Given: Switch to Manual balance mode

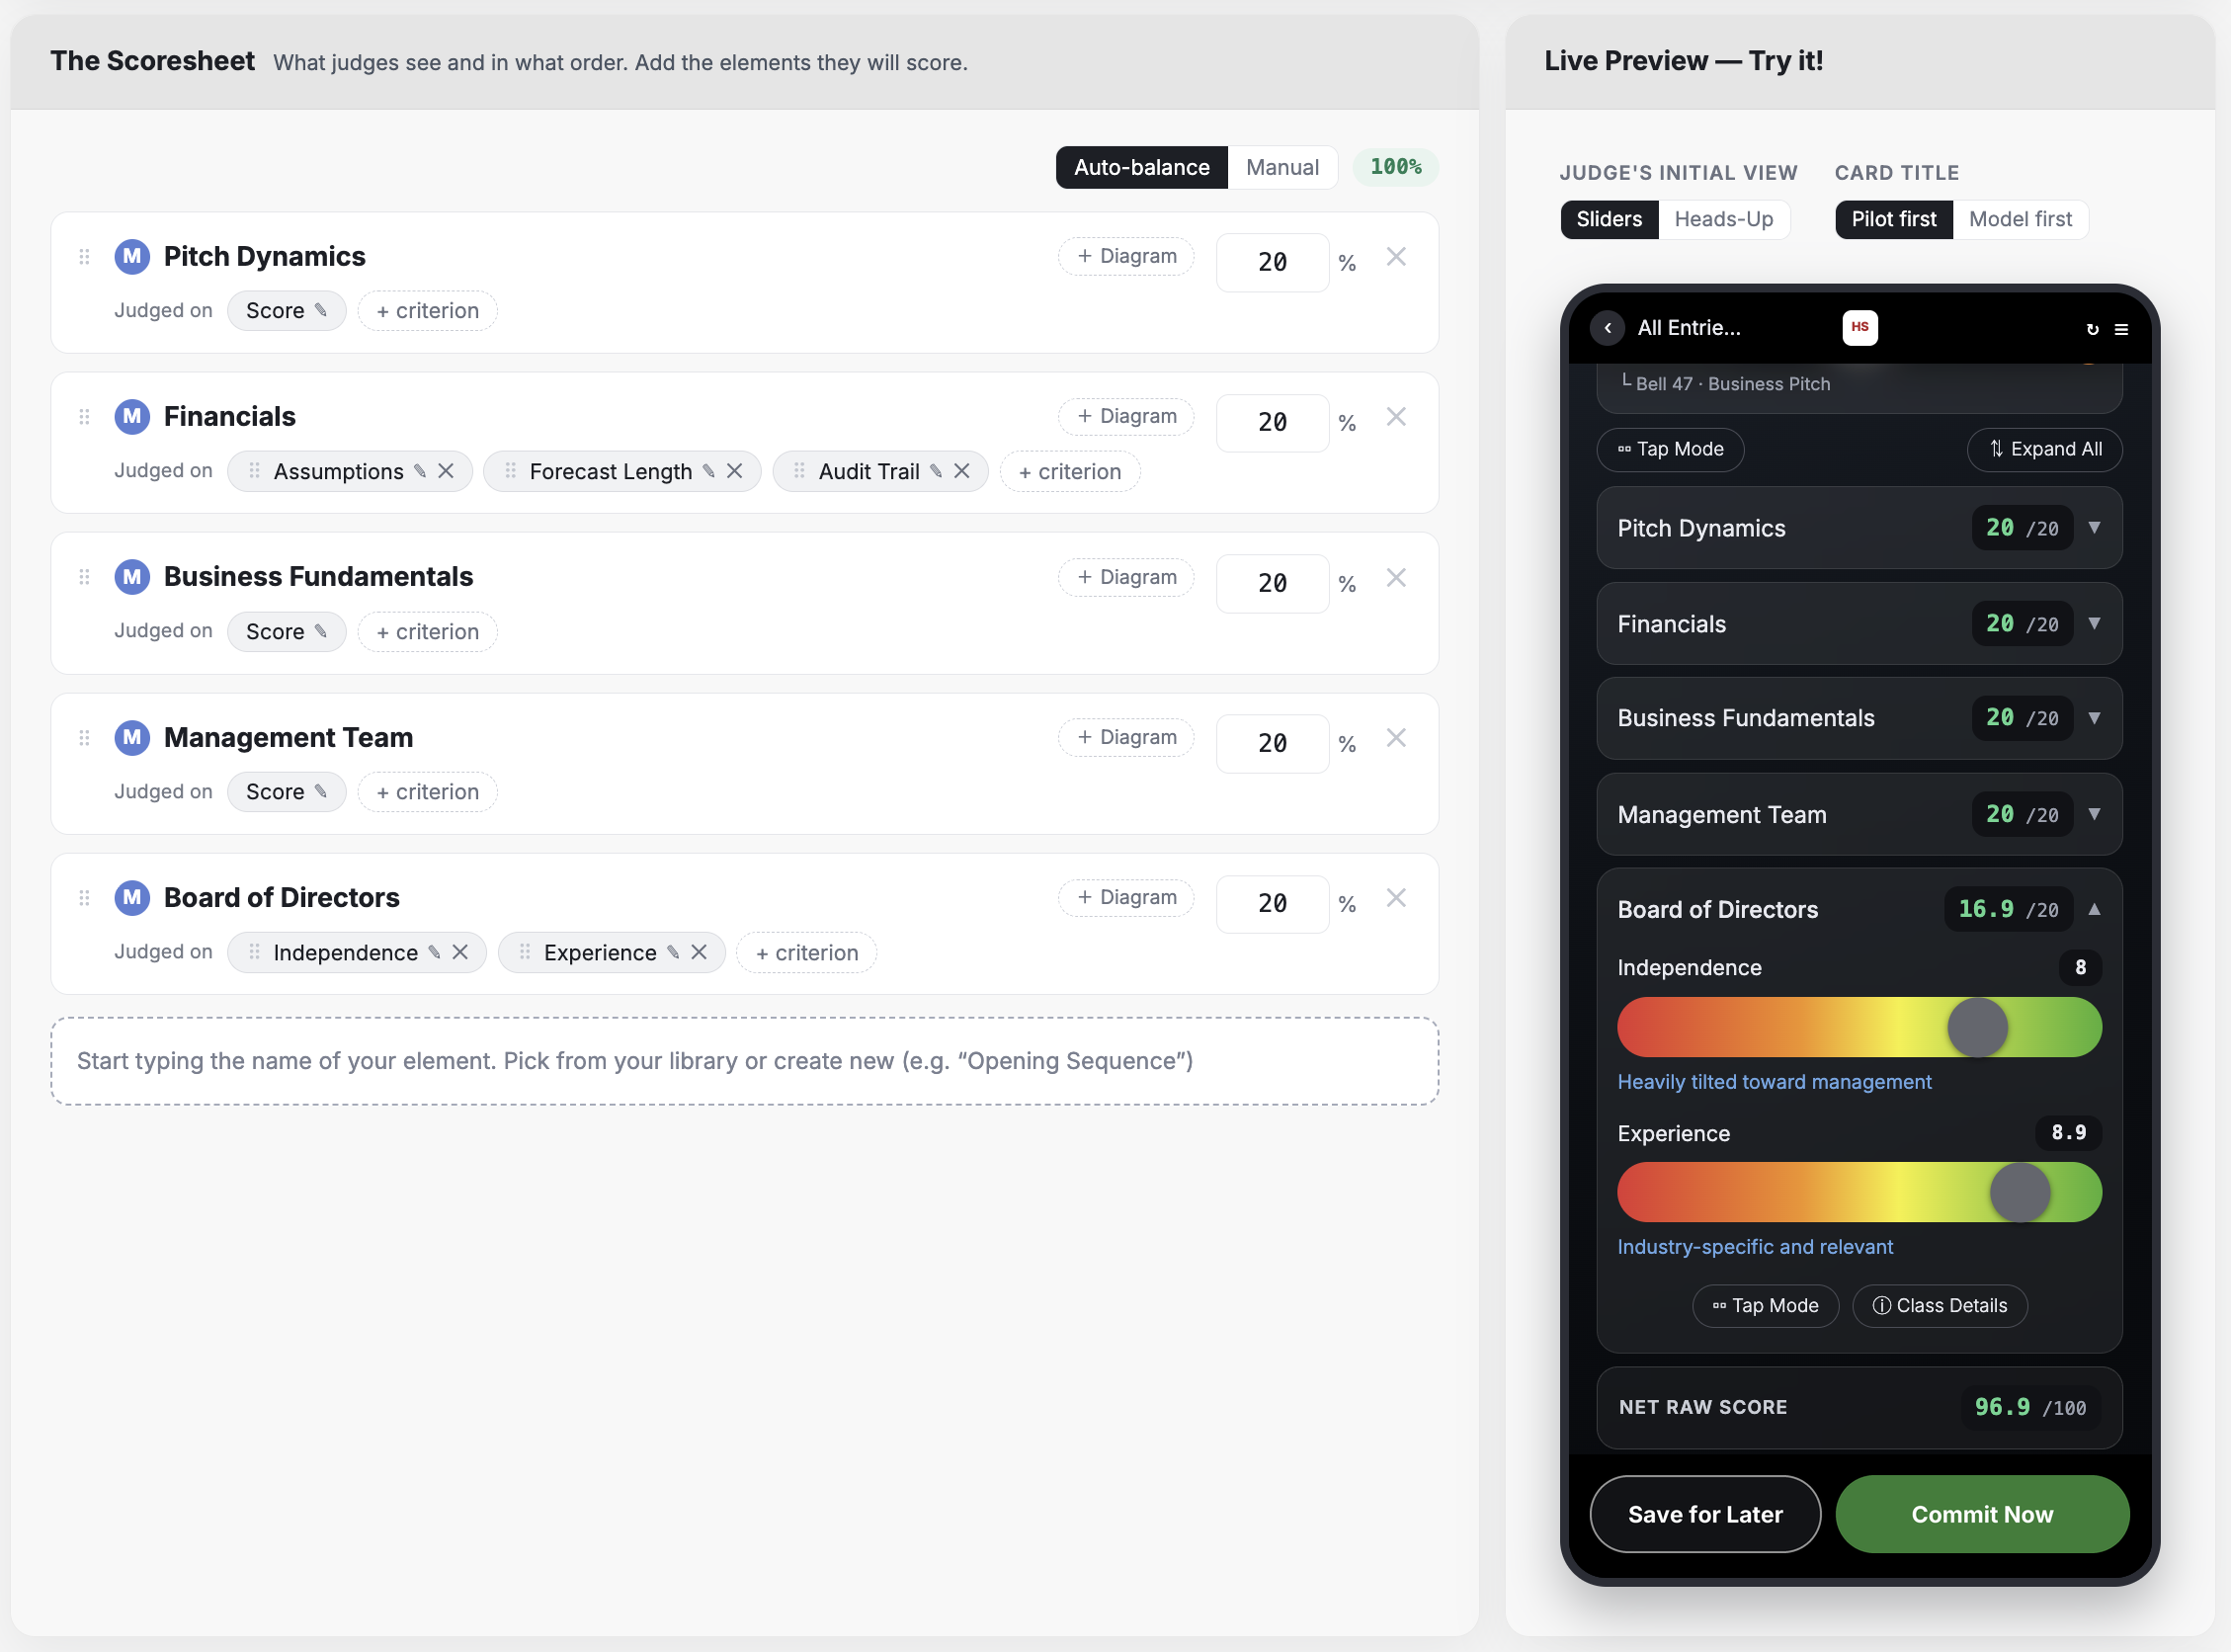Looking at the screenshot, I should [1282, 167].
